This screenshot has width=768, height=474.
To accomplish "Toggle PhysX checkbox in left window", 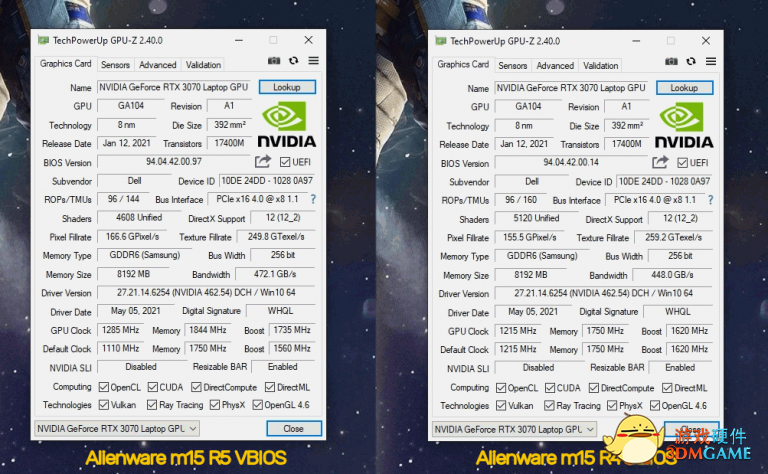I will tap(215, 404).
